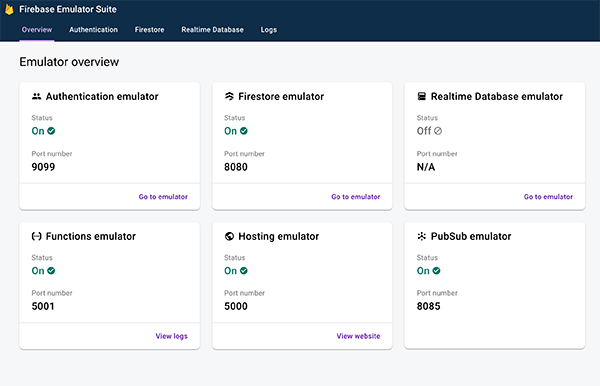The height and width of the screenshot is (386, 600).
Task: Click Status label in Realtime Database card
Action: 427,118
